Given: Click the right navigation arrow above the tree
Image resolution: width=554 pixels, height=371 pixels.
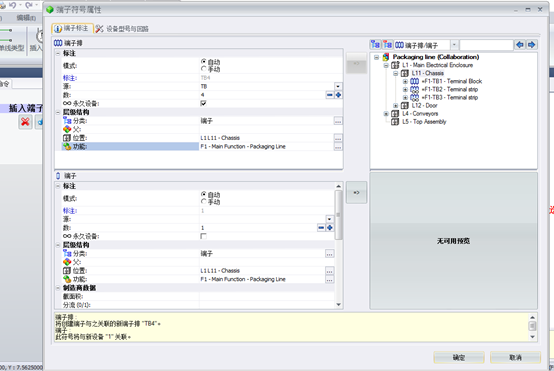Looking at the screenshot, I should (531, 45).
